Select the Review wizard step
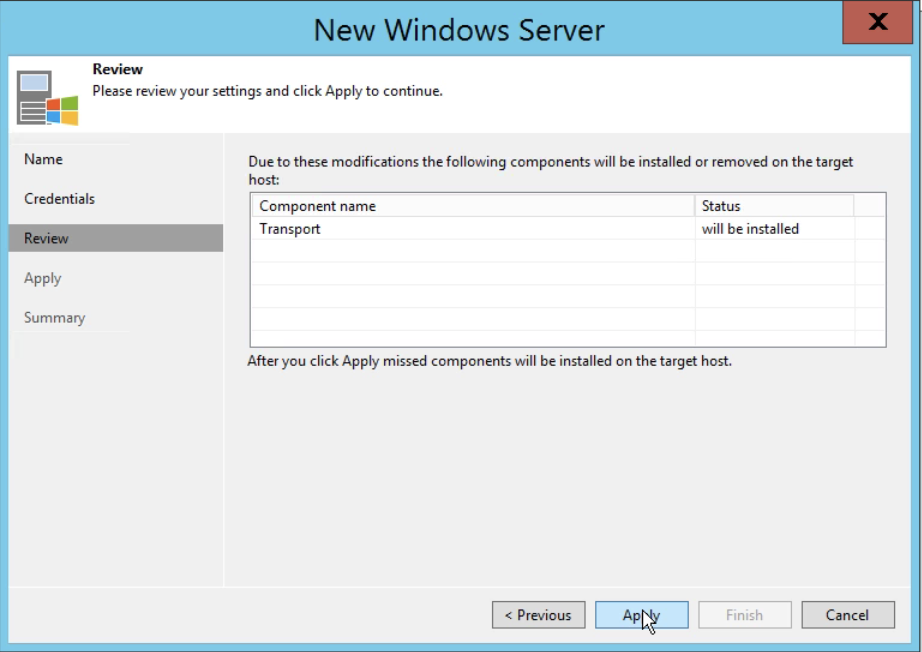Screen dimensions: 922x652 [116, 238]
